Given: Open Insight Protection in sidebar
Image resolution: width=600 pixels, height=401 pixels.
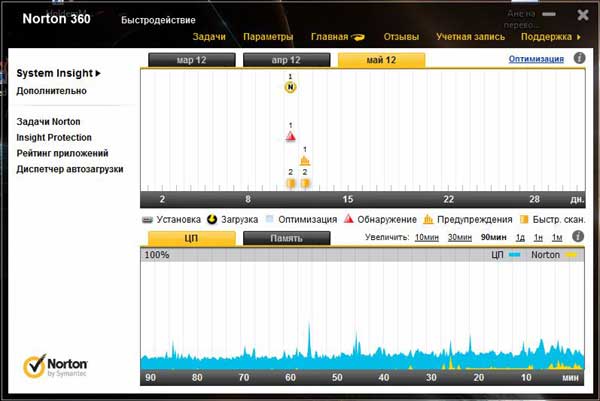Looking at the screenshot, I should coord(54,137).
